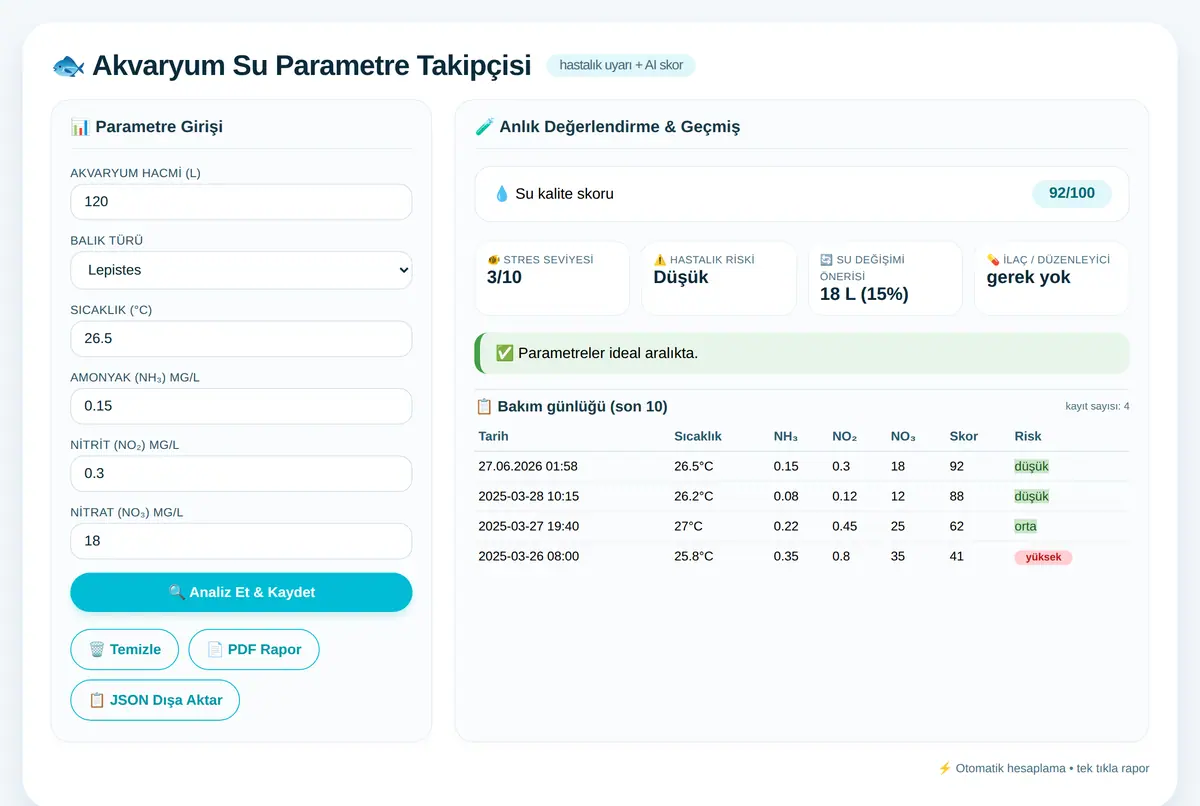Click the Hastalık Riski Düşük card
Screen dimensions: 1200x806
[x=719, y=278]
